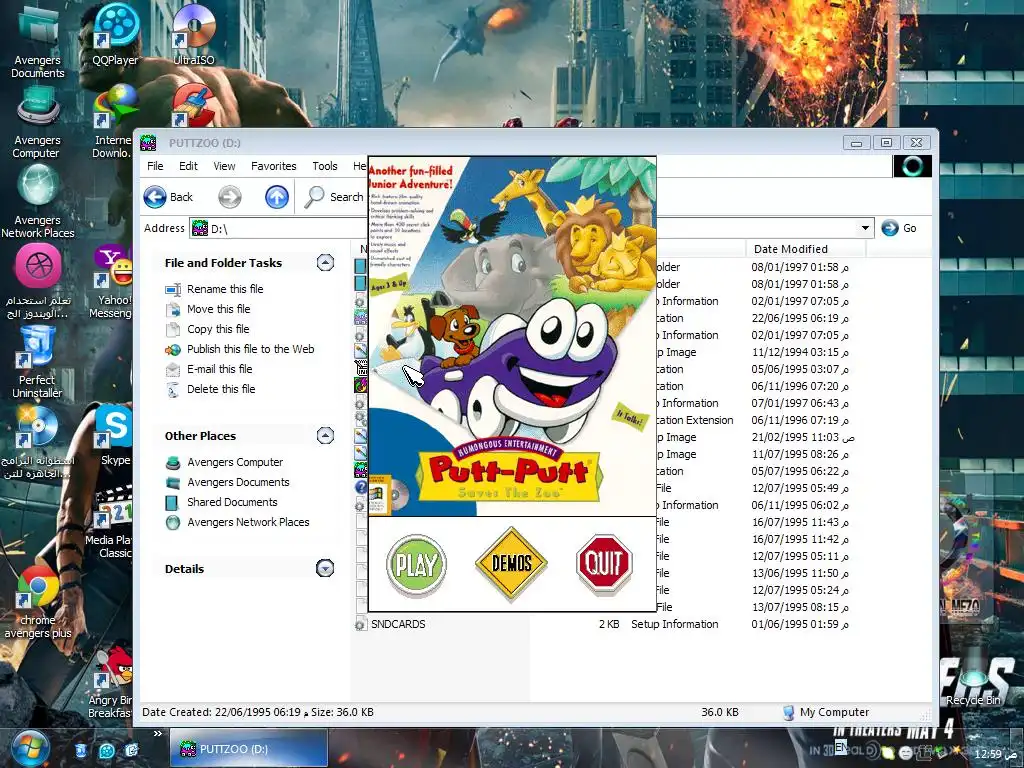The image size is (1024, 768).
Task: Click the taskbar clock 12:59
Action: 996,754
